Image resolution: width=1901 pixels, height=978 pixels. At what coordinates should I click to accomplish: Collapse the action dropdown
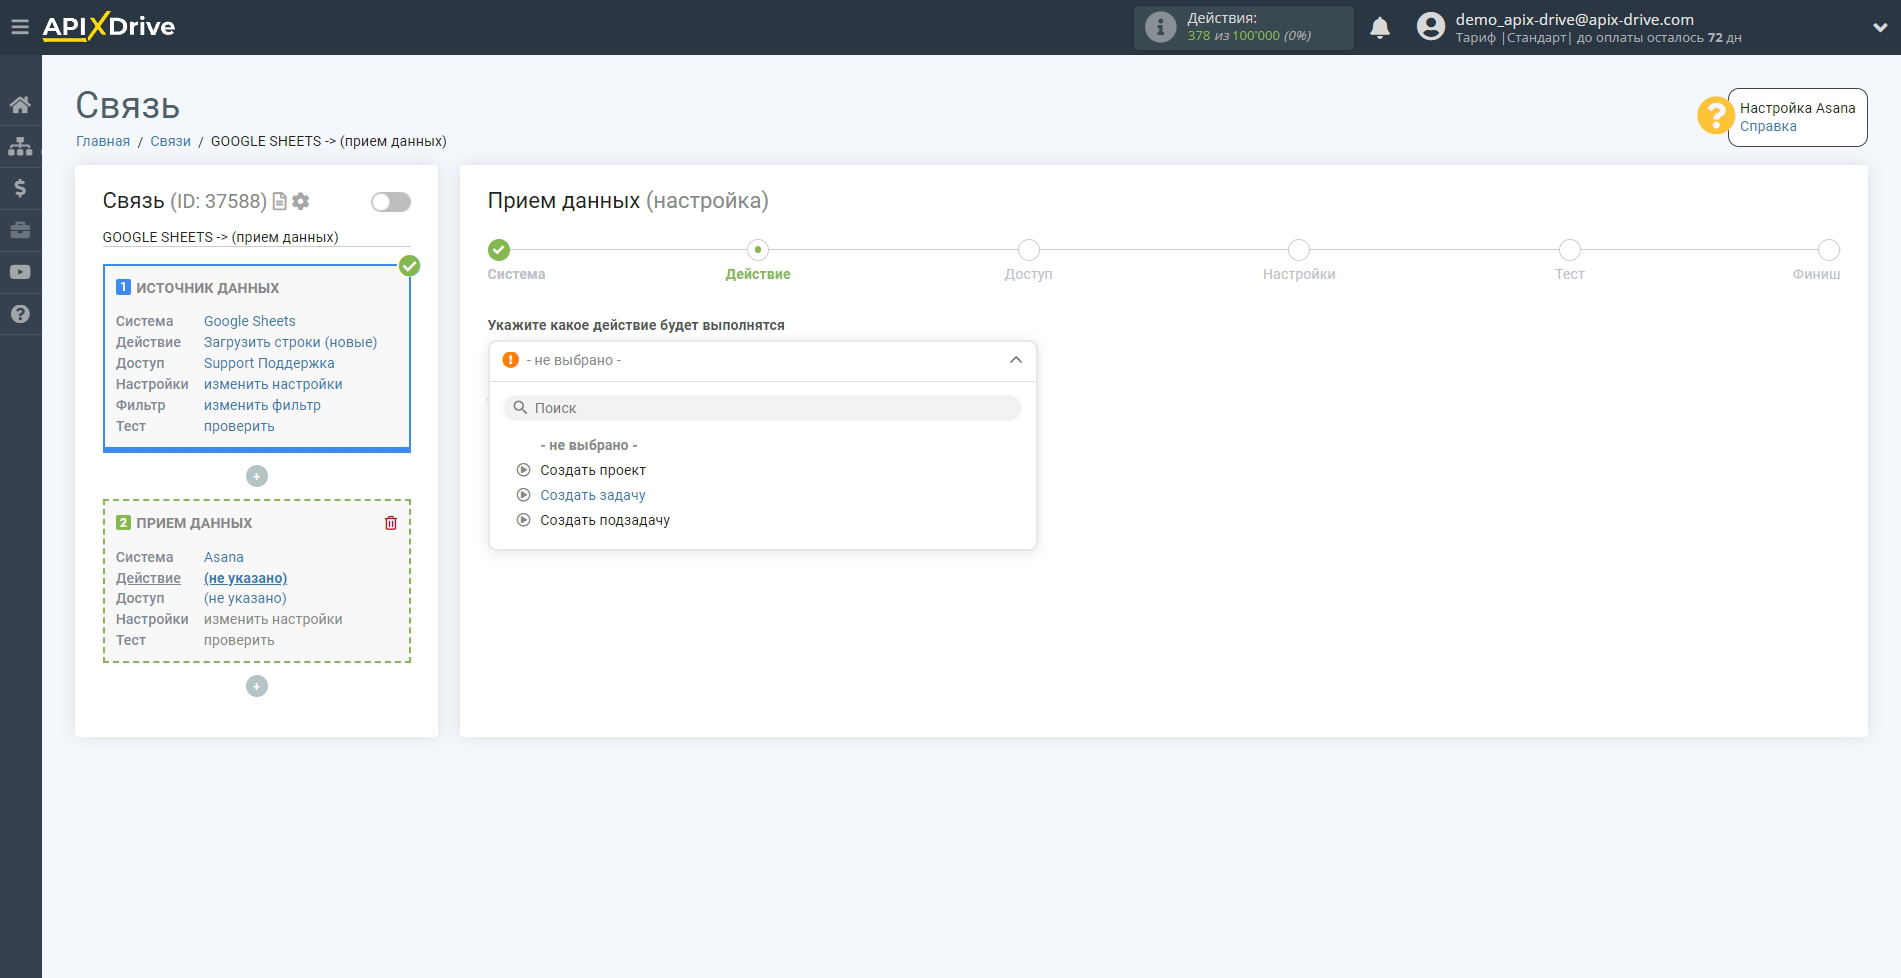click(1016, 360)
